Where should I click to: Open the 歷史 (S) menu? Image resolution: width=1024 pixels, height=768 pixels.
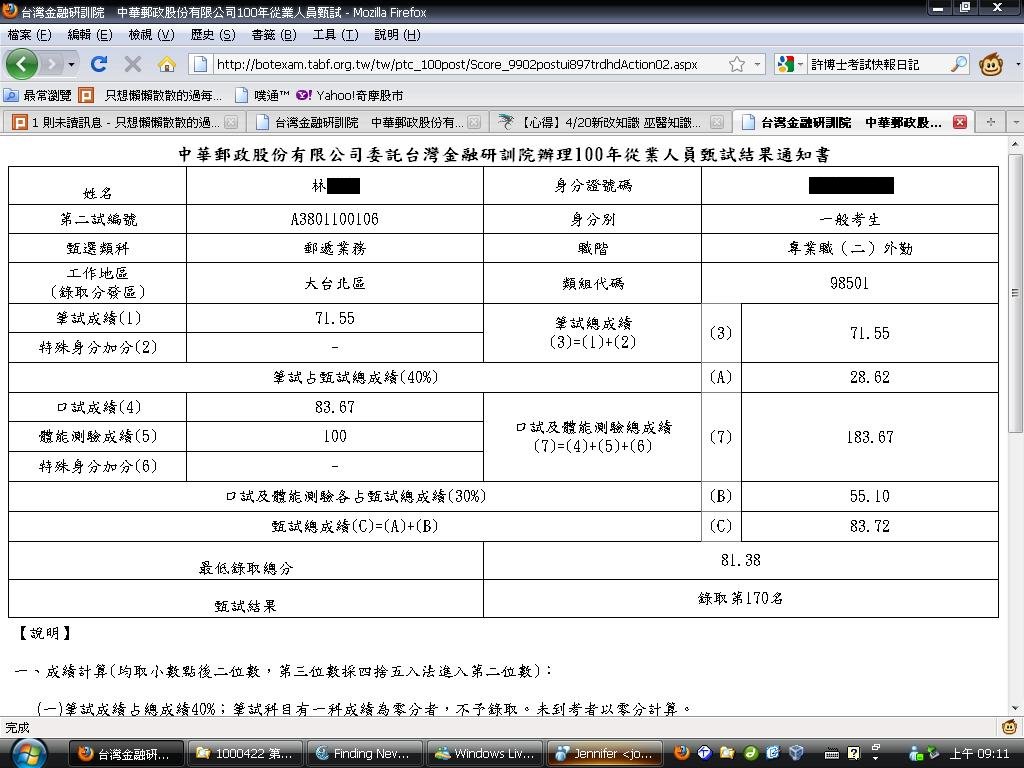pyautogui.click(x=213, y=35)
